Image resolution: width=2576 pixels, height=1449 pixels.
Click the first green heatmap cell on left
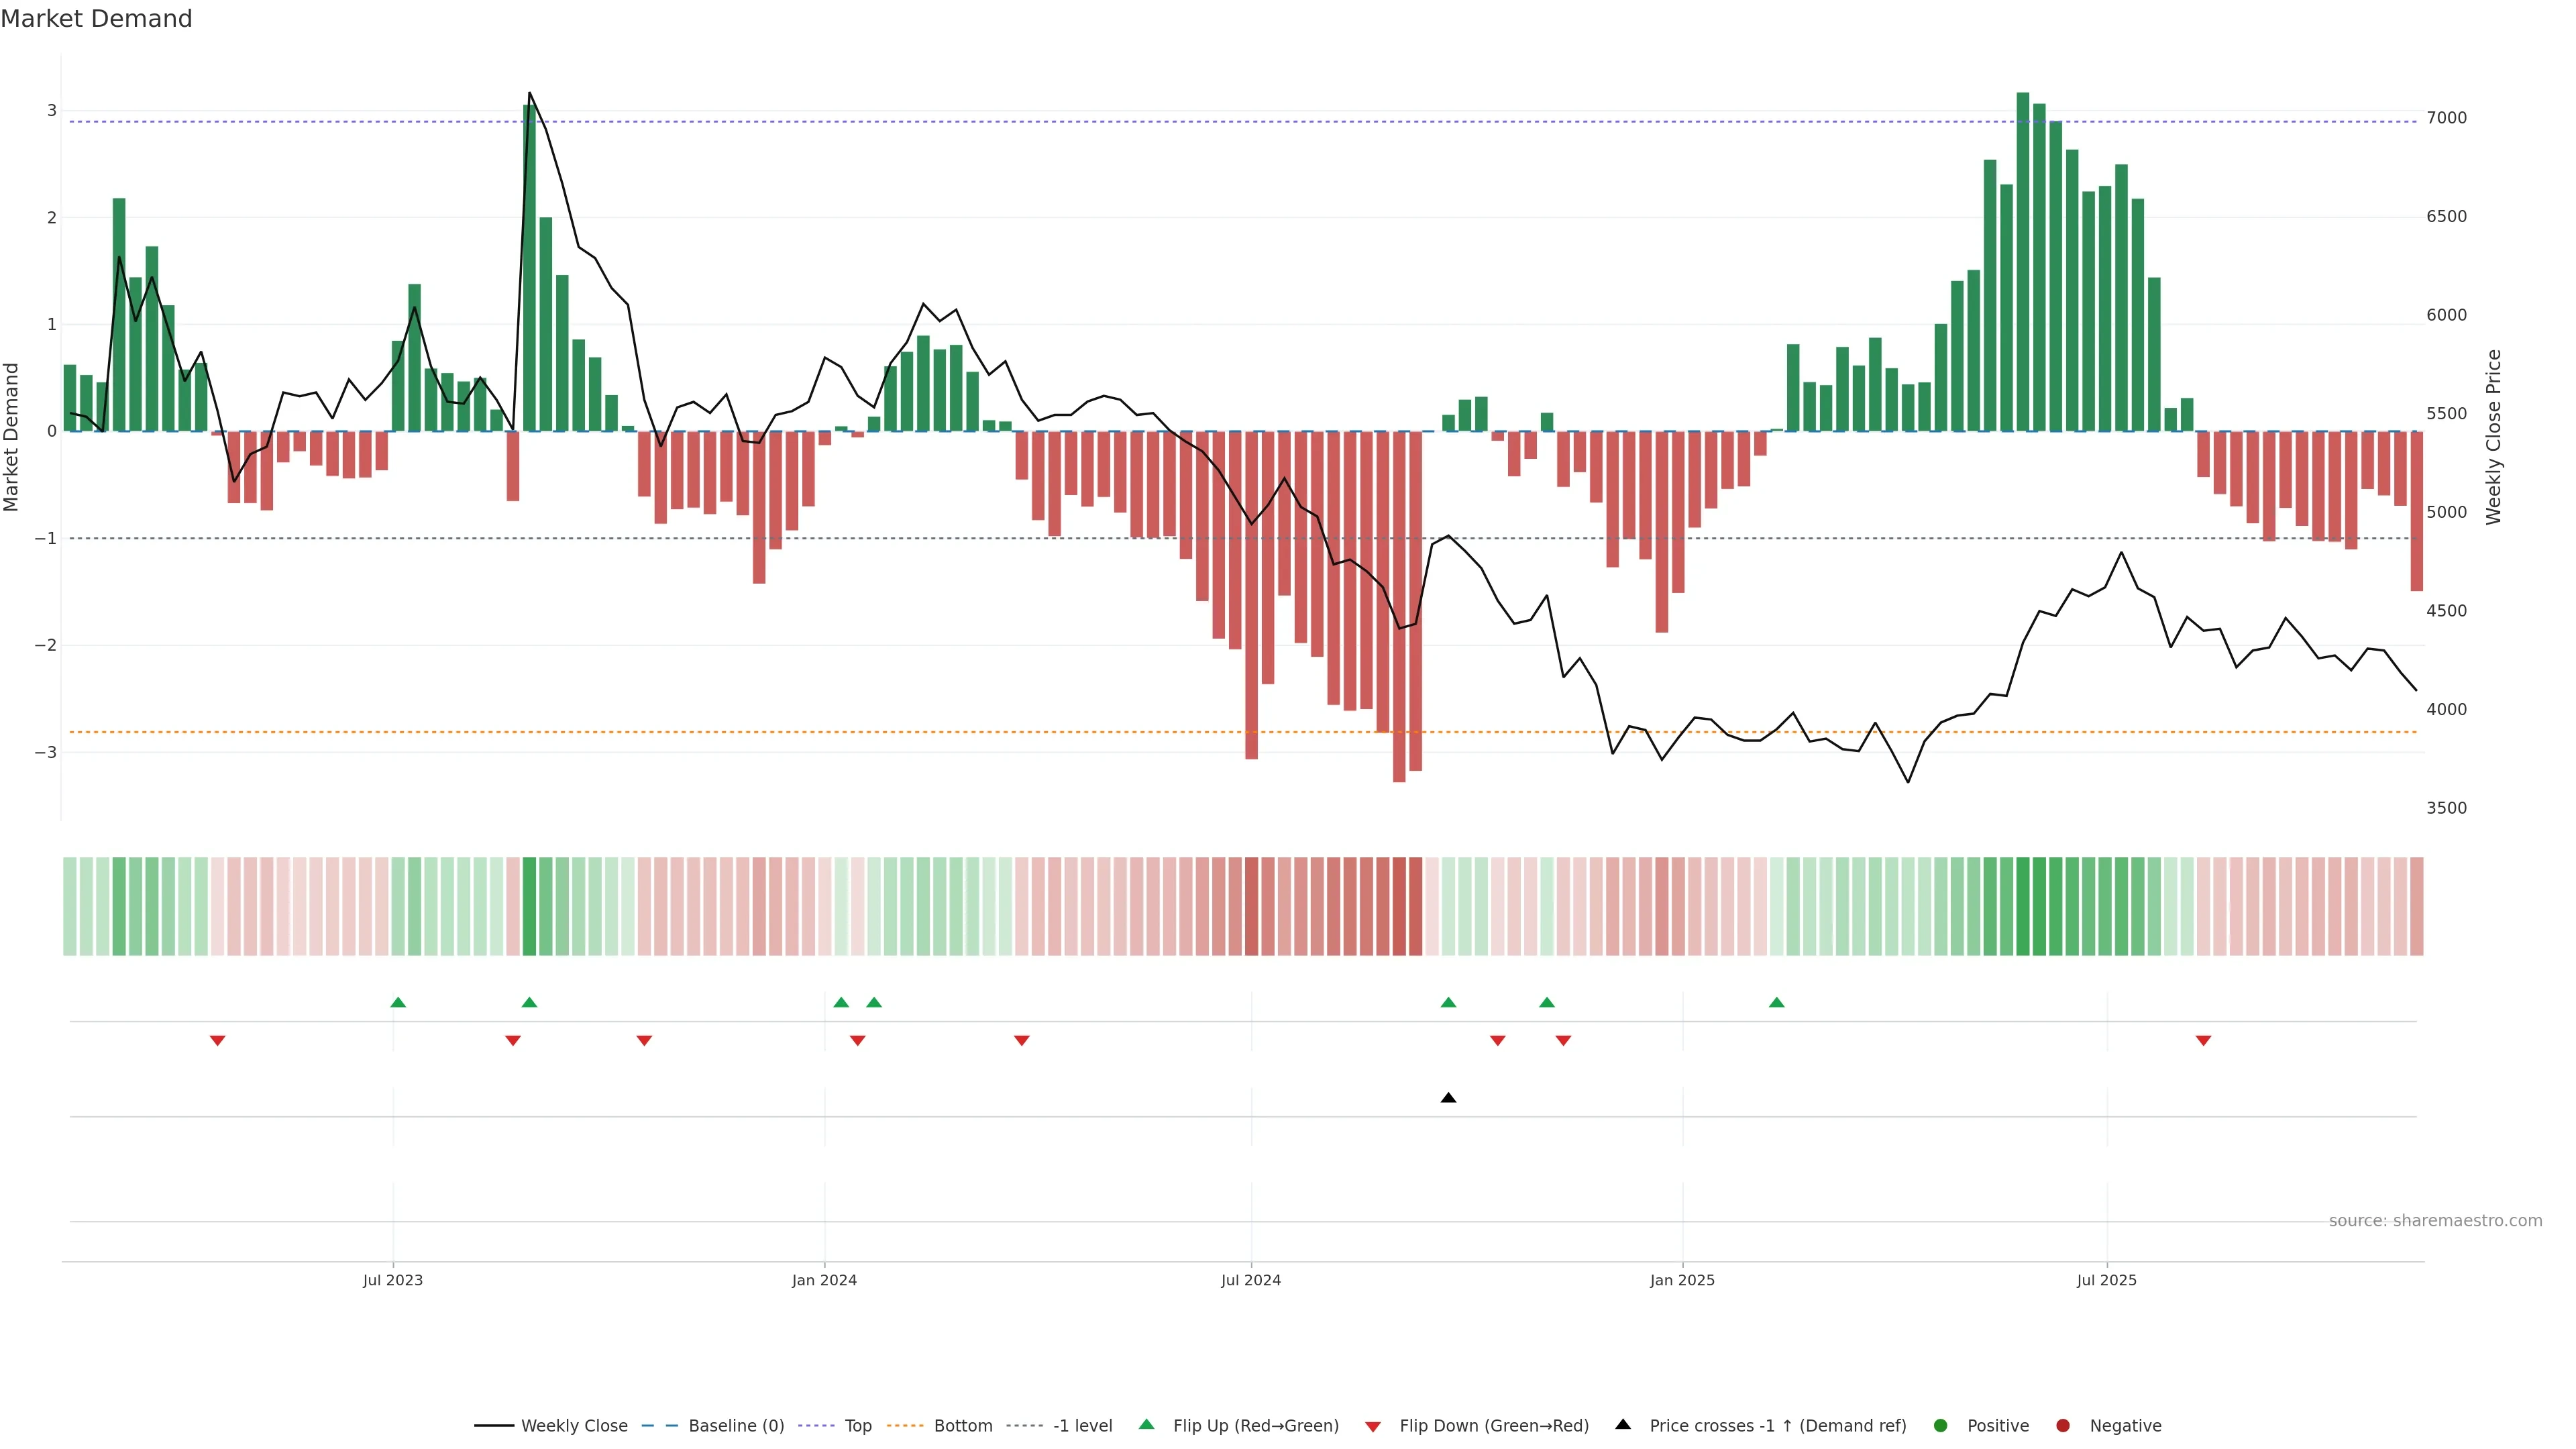click(70, 906)
